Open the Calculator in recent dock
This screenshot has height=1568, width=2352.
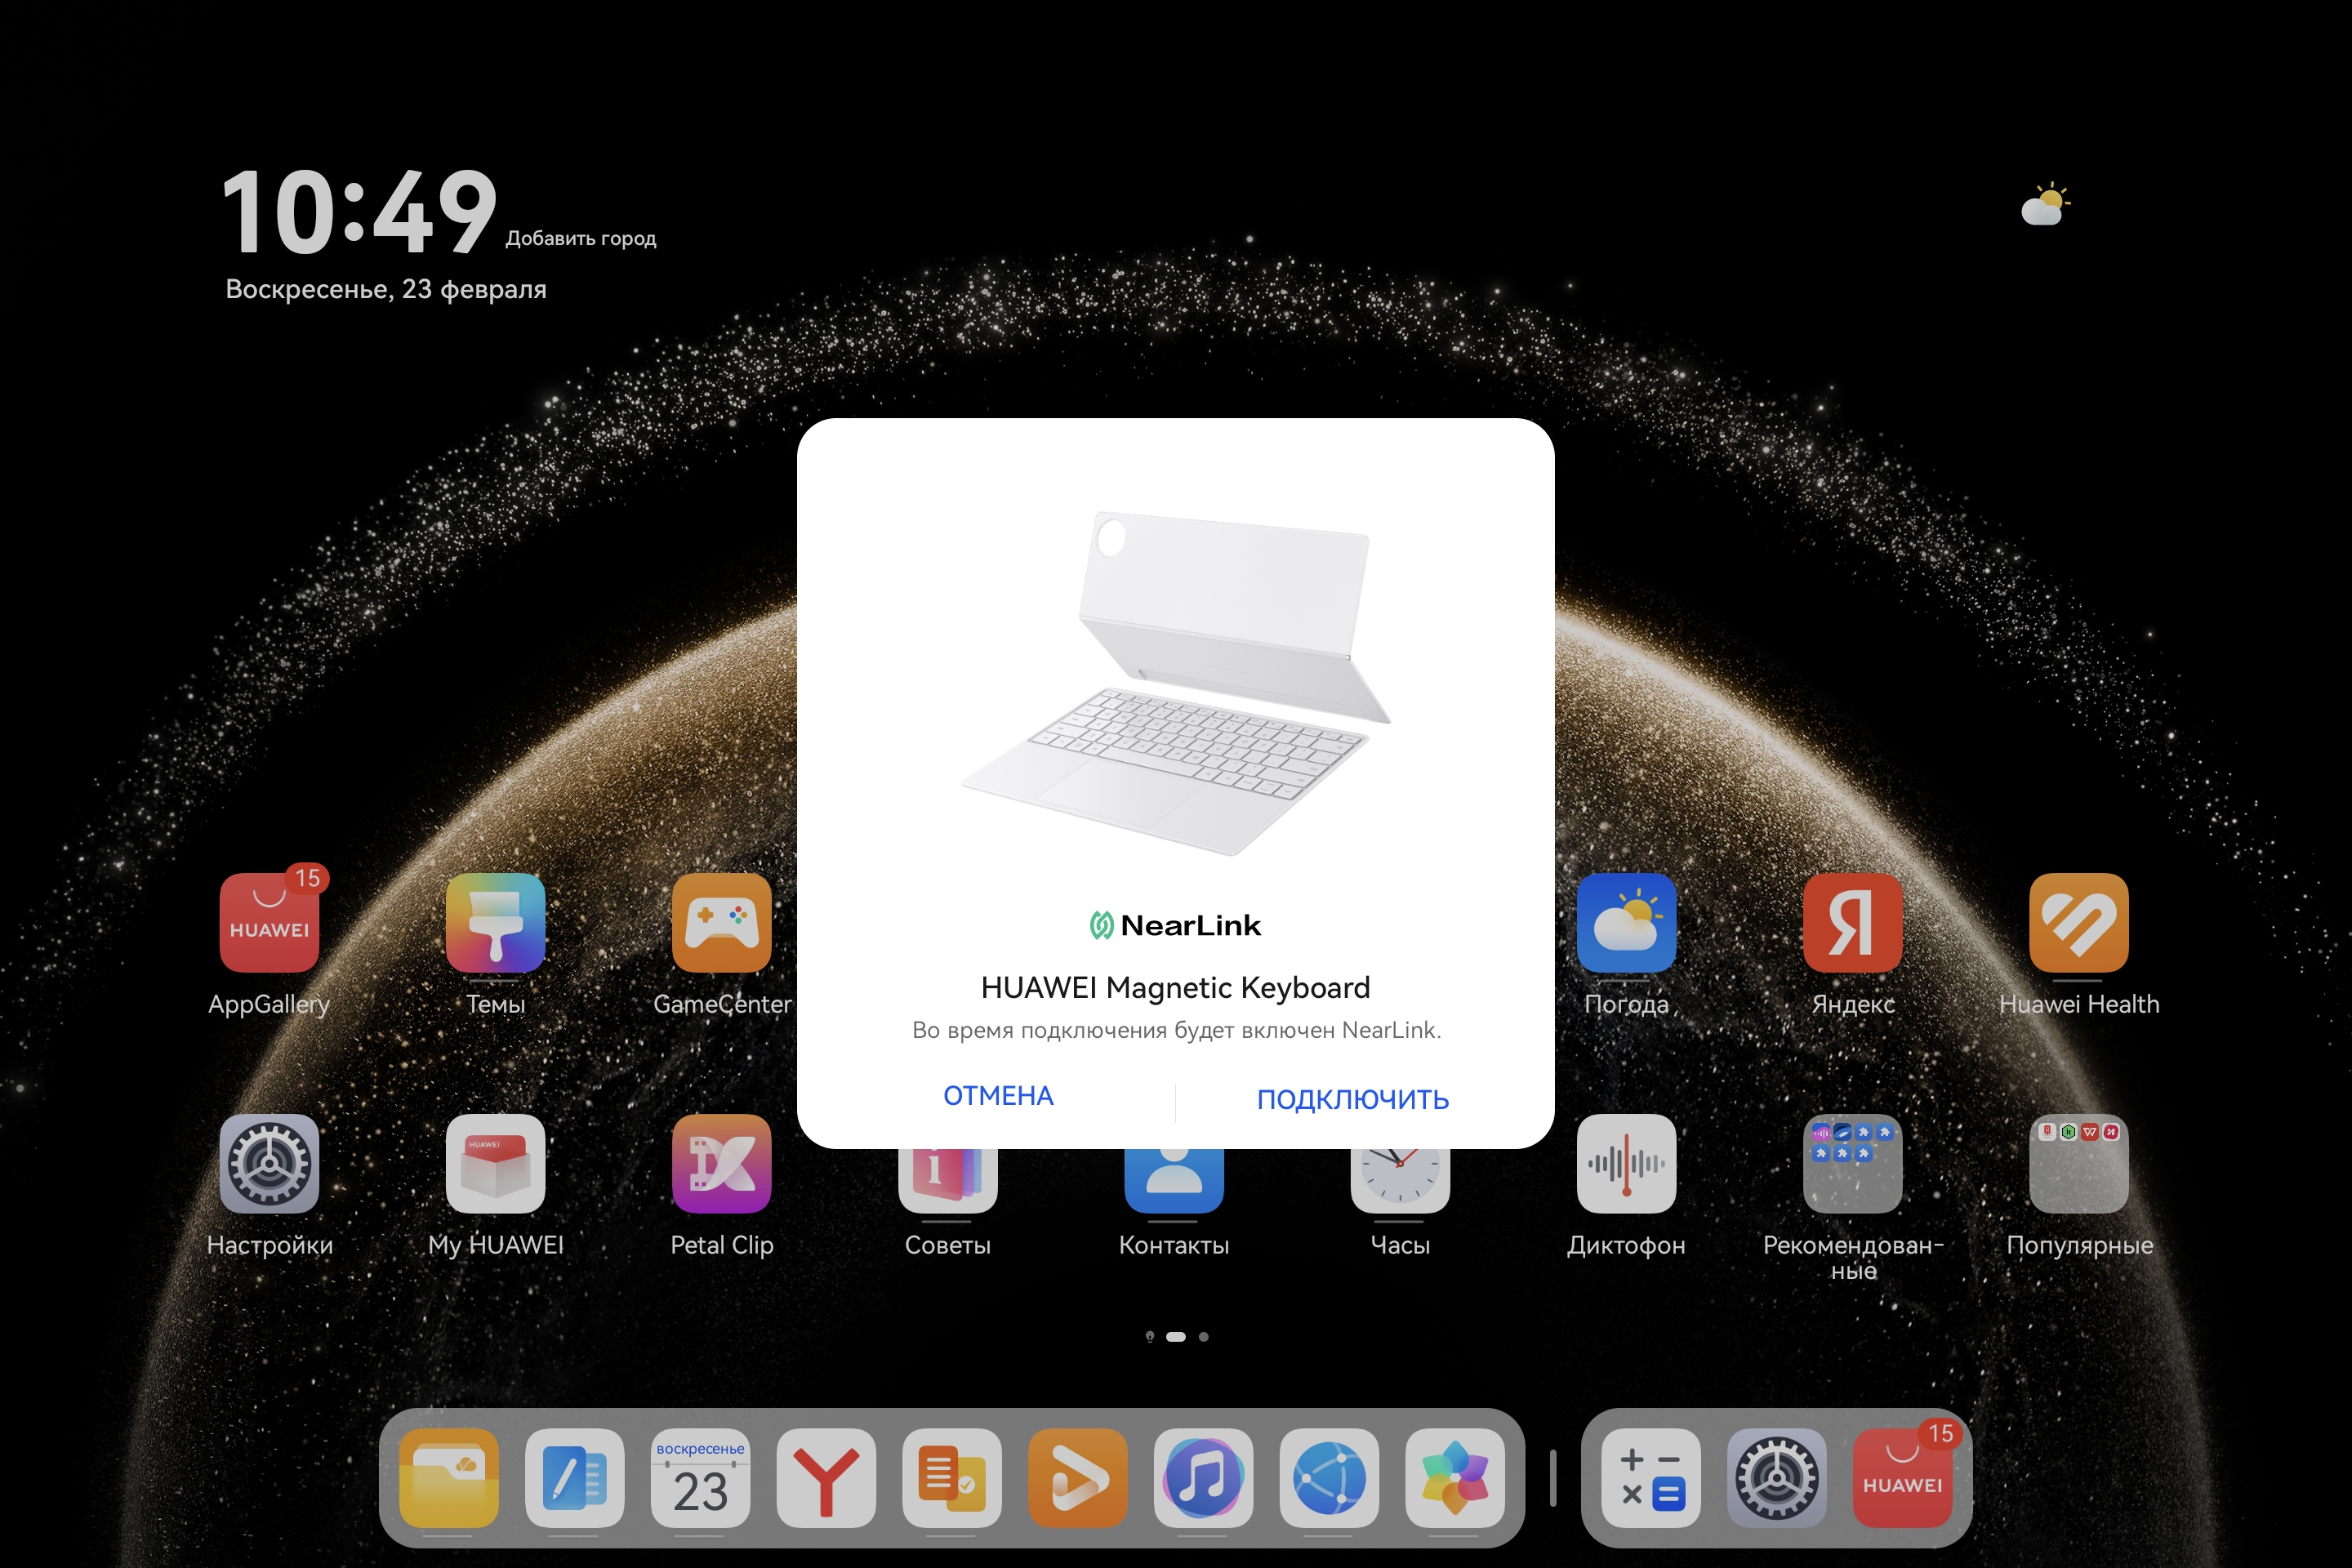pyautogui.click(x=1650, y=1478)
